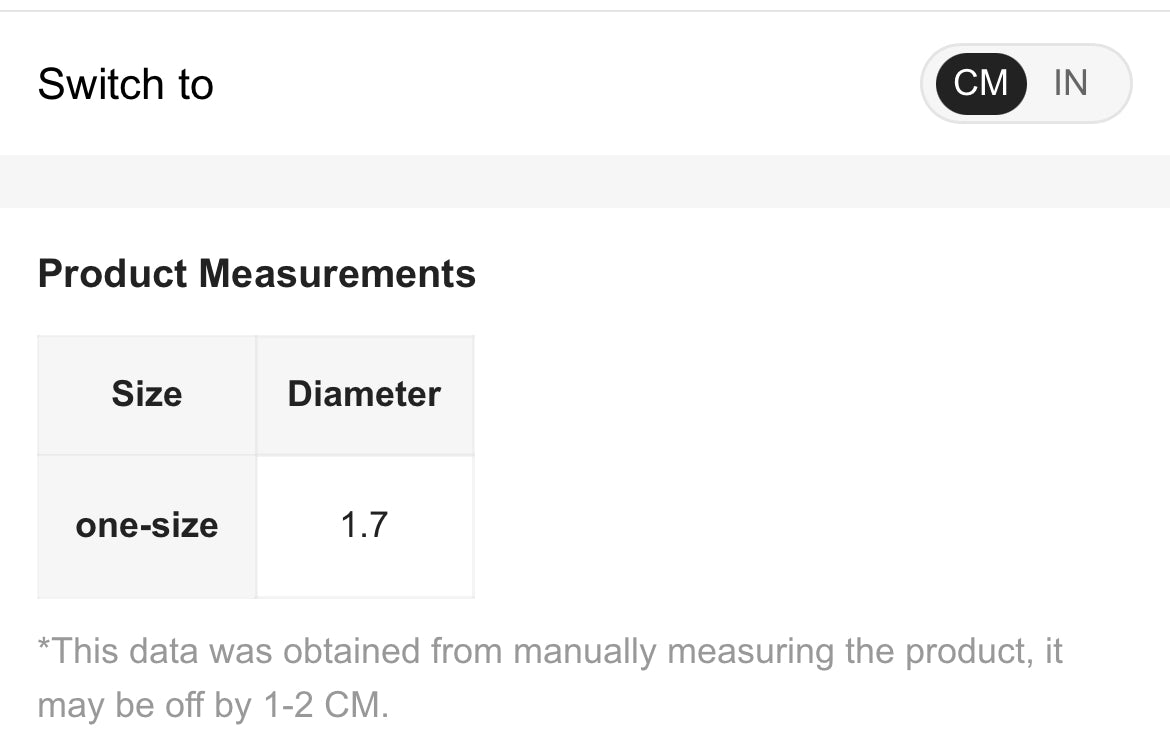The image size is (1170, 732).
Task: Select the CM unit option
Action: click(981, 83)
